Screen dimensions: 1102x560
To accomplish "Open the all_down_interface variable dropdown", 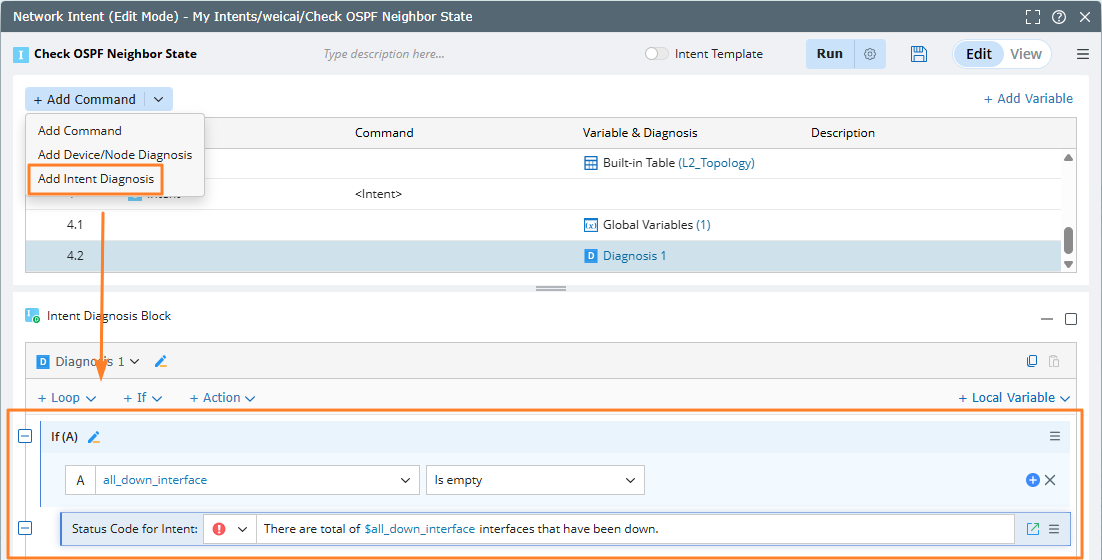I will tap(405, 480).
